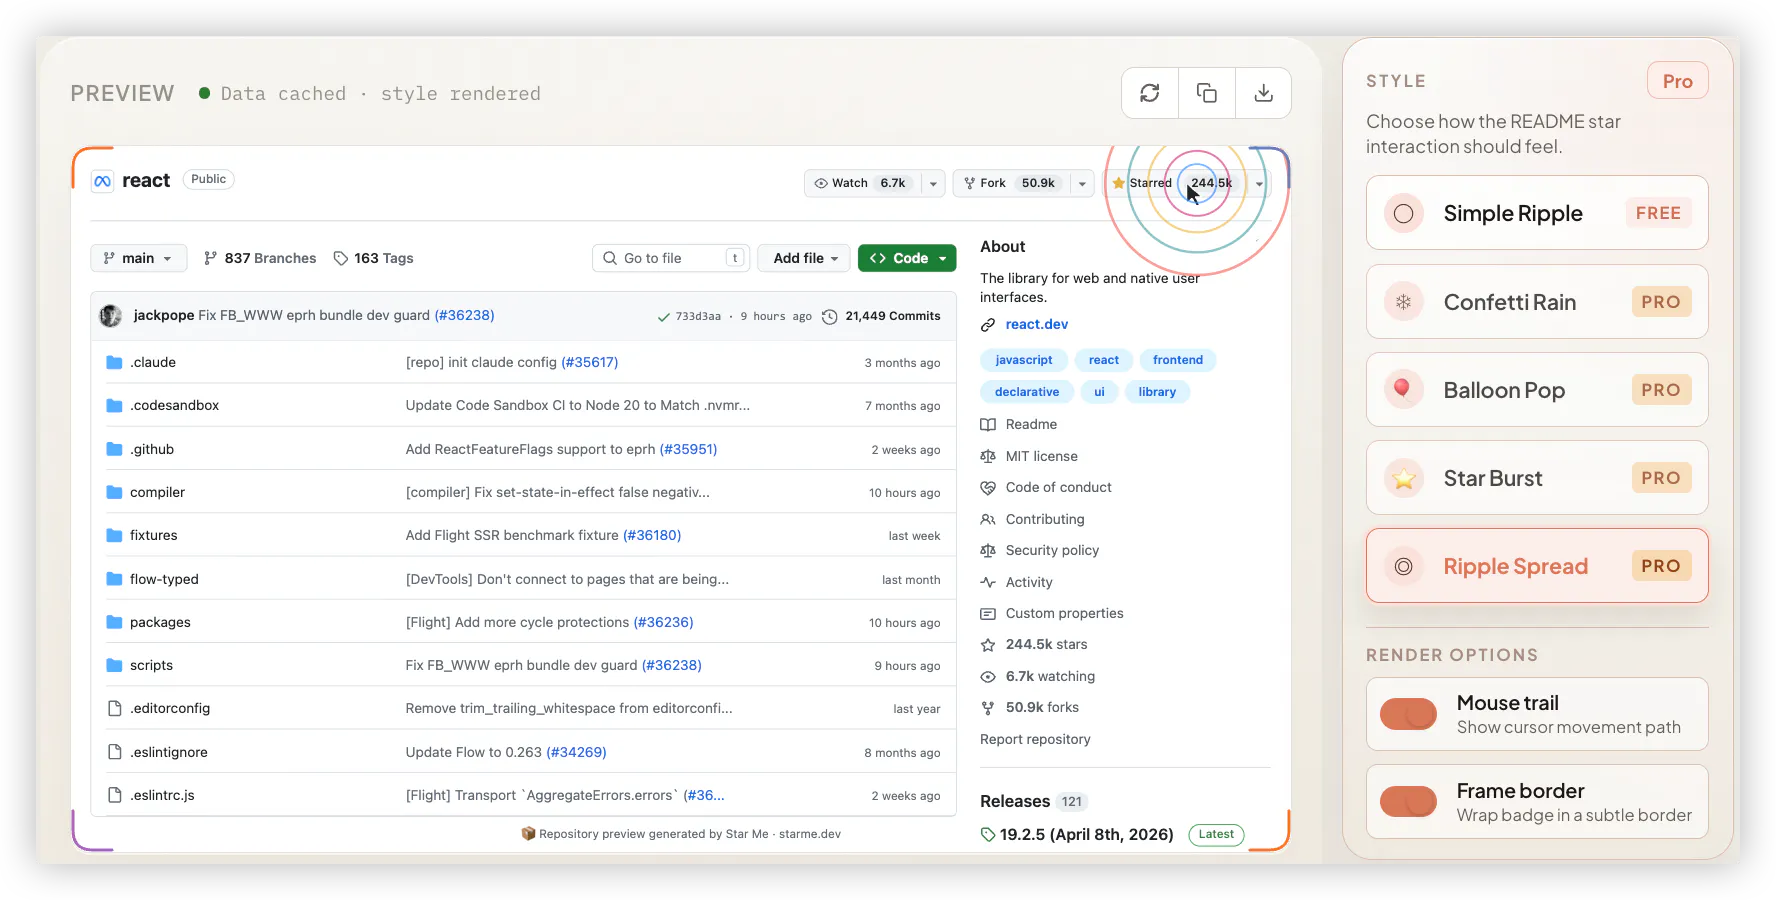The width and height of the screenshot is (1776, 900).
Task: Click the declarative topic tag
Action: 1027,392
